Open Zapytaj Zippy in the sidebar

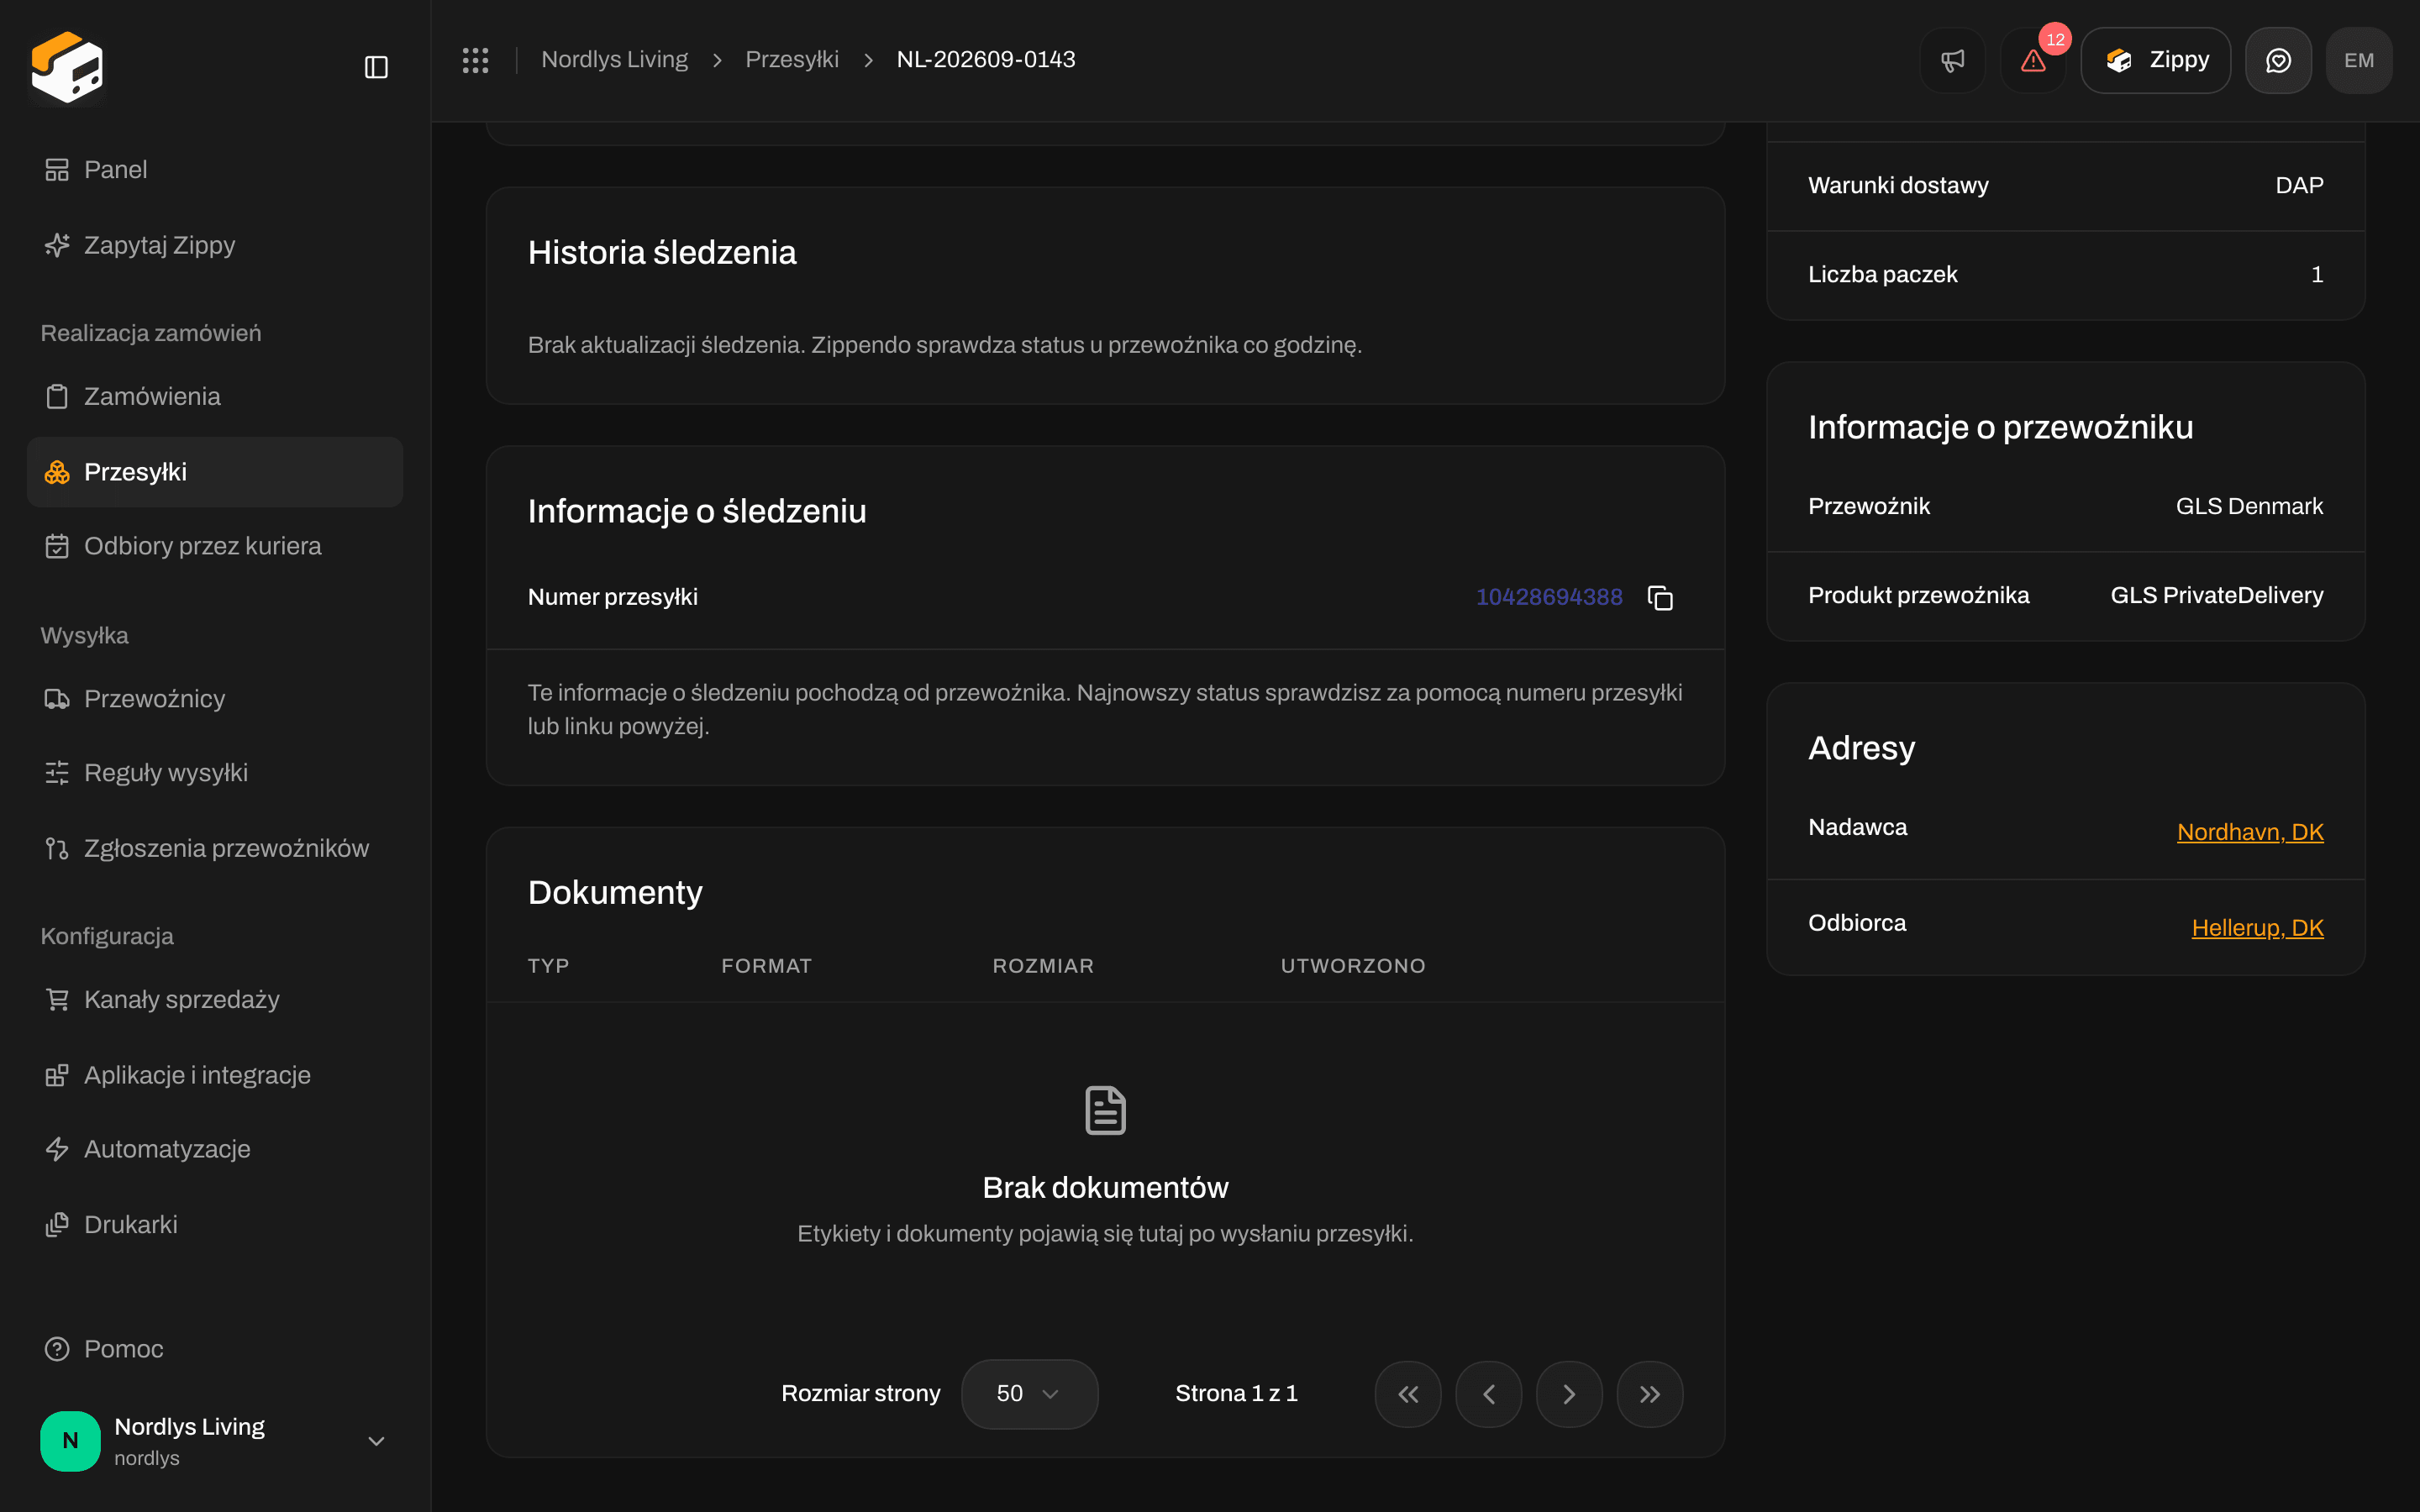click(x=215, y=245)
